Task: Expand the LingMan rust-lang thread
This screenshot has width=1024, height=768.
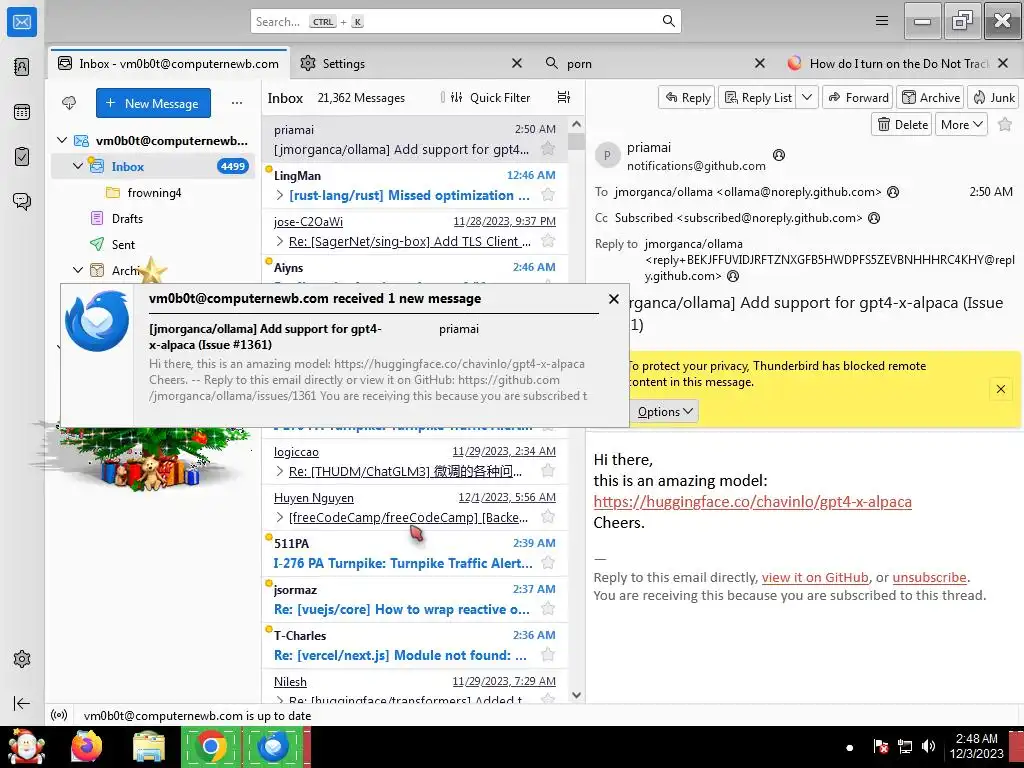Action: click(x=280, y=195)
